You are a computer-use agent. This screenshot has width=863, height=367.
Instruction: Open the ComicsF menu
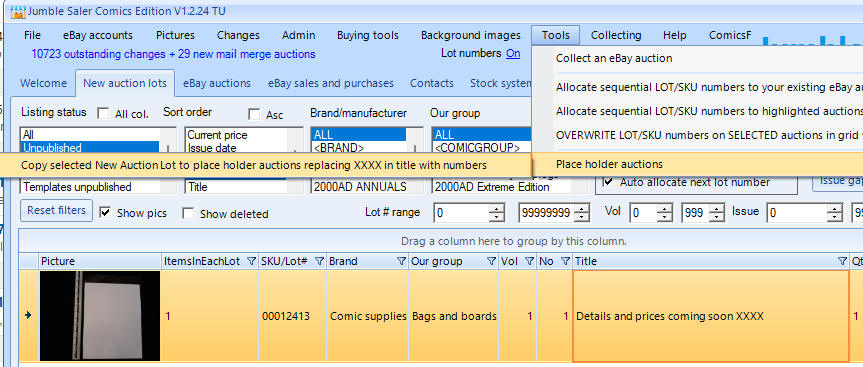click(x=730, y=35)
